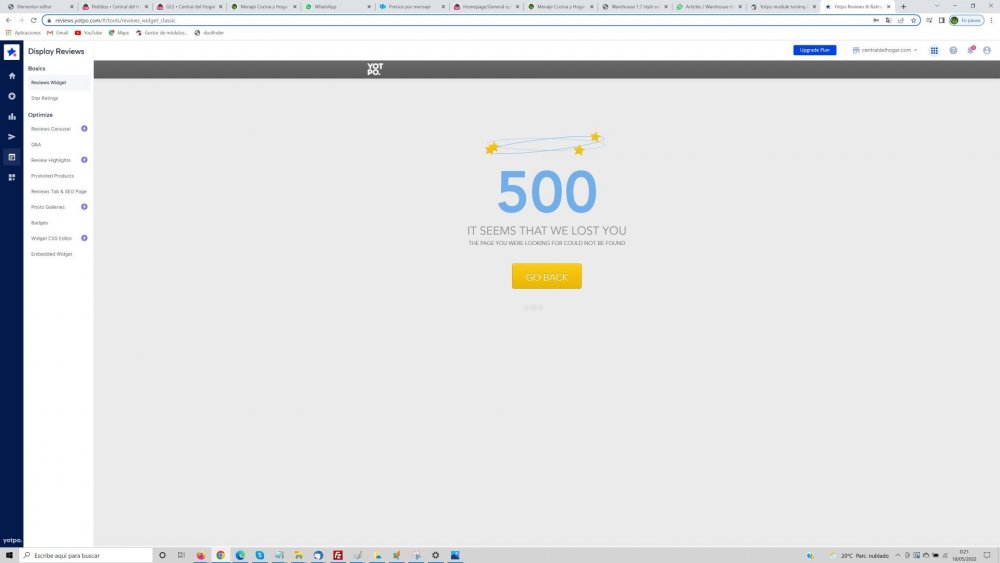Go back with browser back arrow

click(x=8, y=20)
